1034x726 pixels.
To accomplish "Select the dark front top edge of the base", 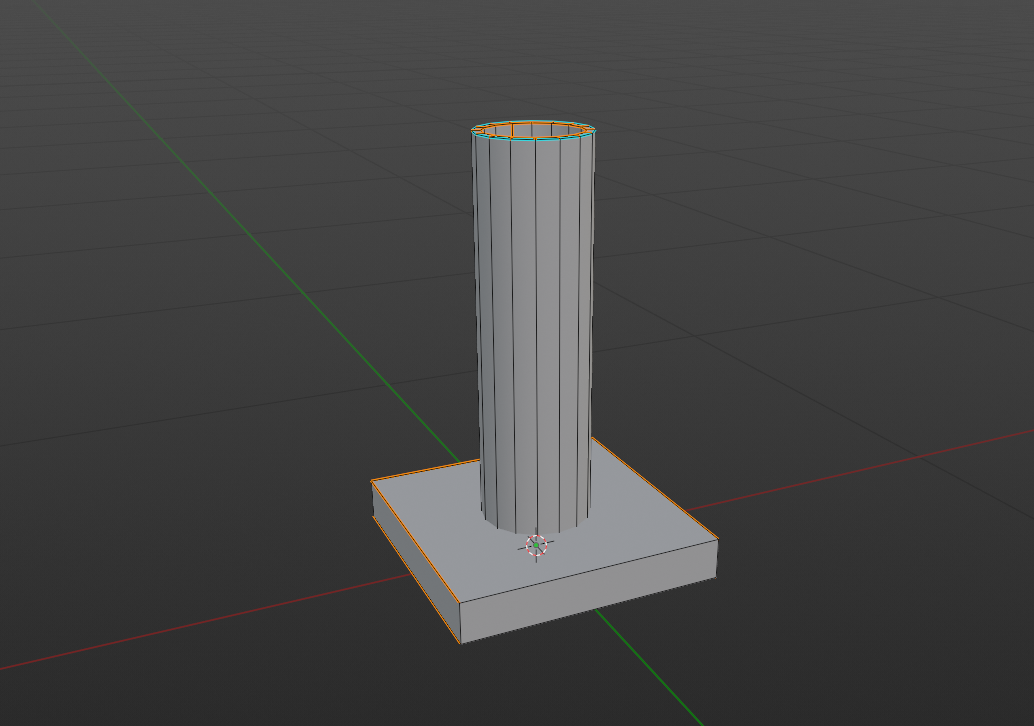I will pos(588,571).
